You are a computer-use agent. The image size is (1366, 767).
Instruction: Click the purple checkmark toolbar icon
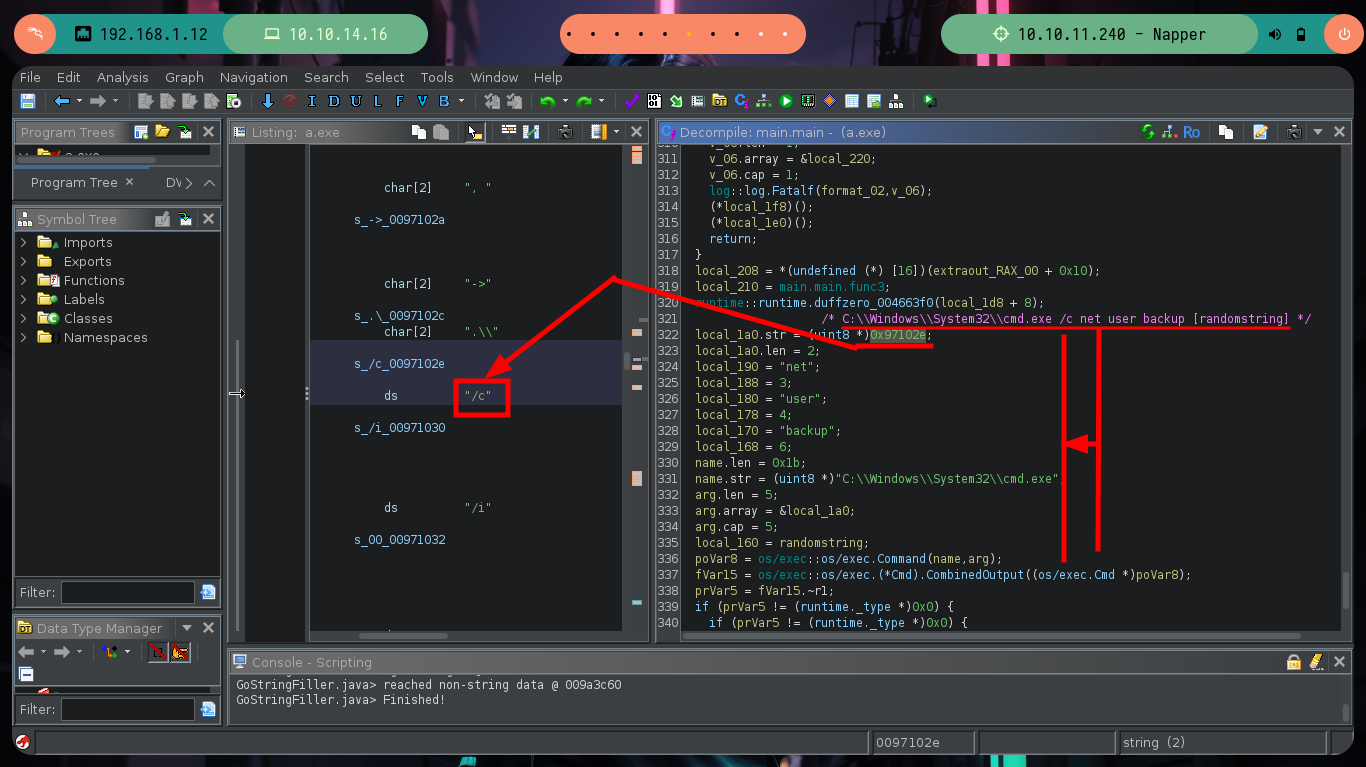tap(631, 101)
